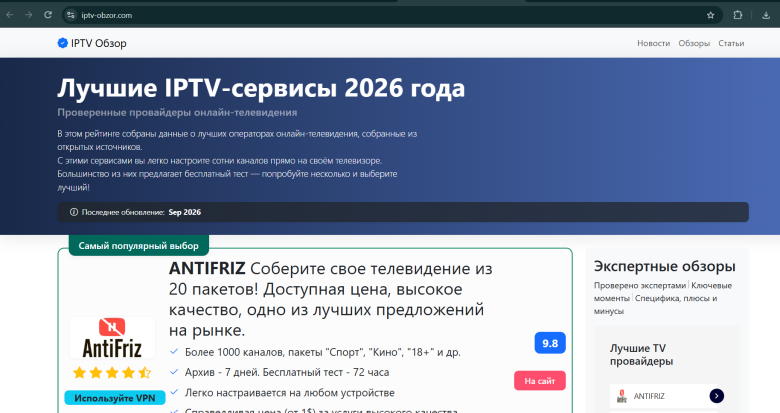Image resolution: width=780 pixels, height=413 pixels.
Task: Click the Экспертные обзоры heading
Action: (x=665, y=266)
